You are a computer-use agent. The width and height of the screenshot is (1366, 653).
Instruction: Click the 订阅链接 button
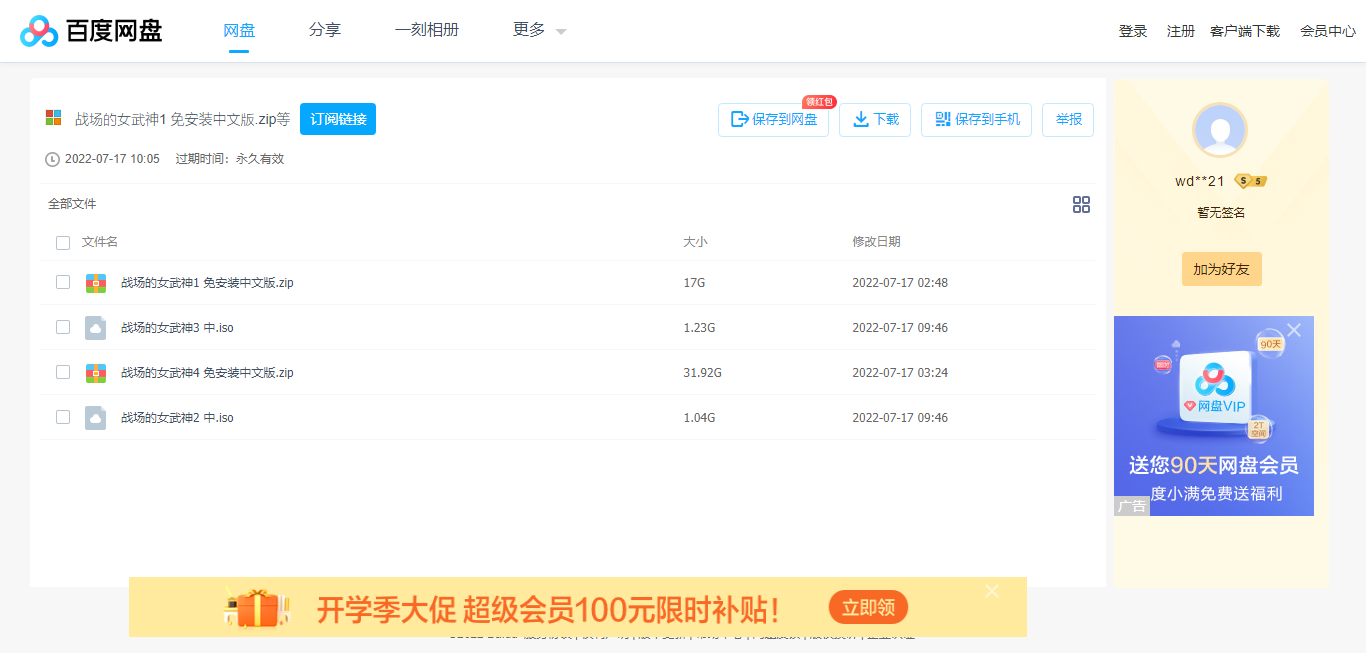(337, 118)
